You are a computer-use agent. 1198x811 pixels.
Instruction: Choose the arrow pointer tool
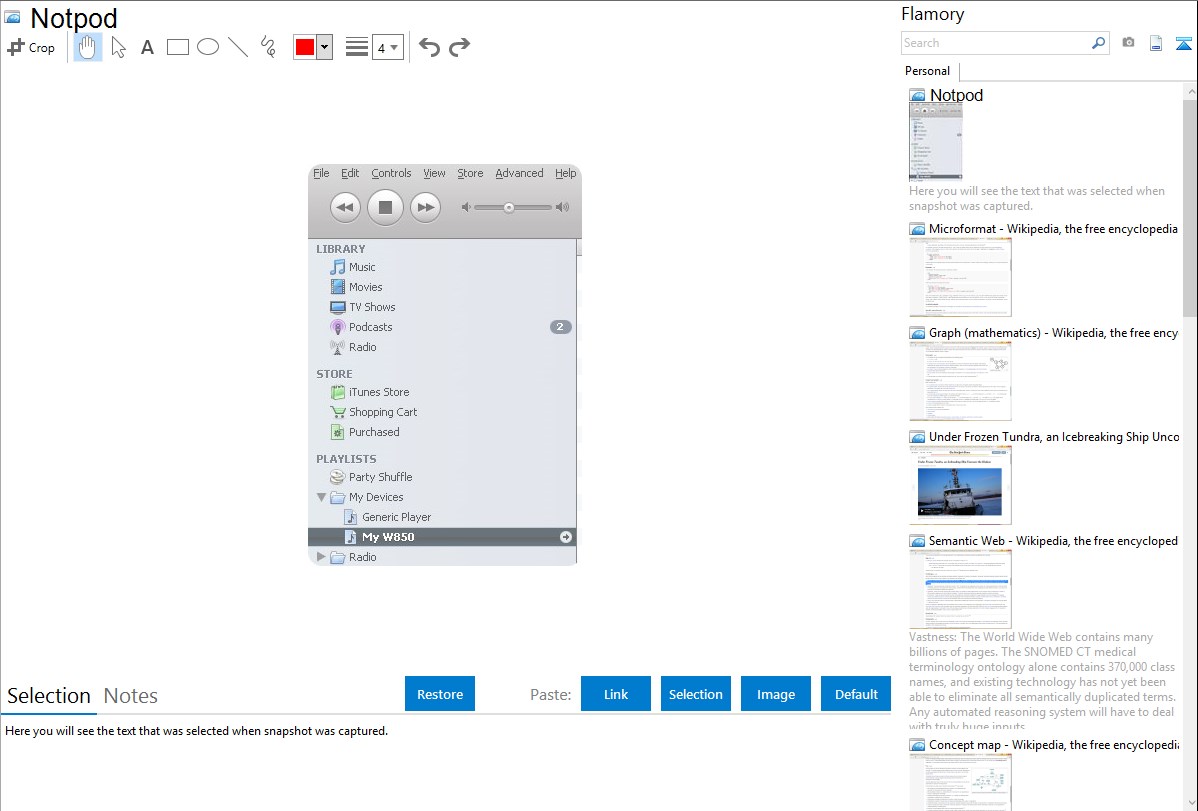pyautogui.click(x=118, y=47)
